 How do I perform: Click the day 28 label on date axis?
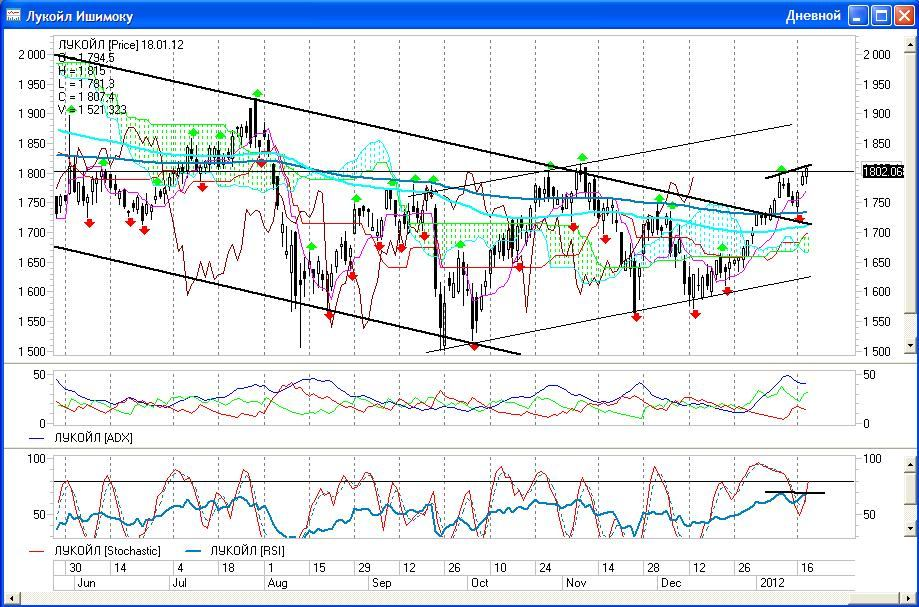coord(653,568)
